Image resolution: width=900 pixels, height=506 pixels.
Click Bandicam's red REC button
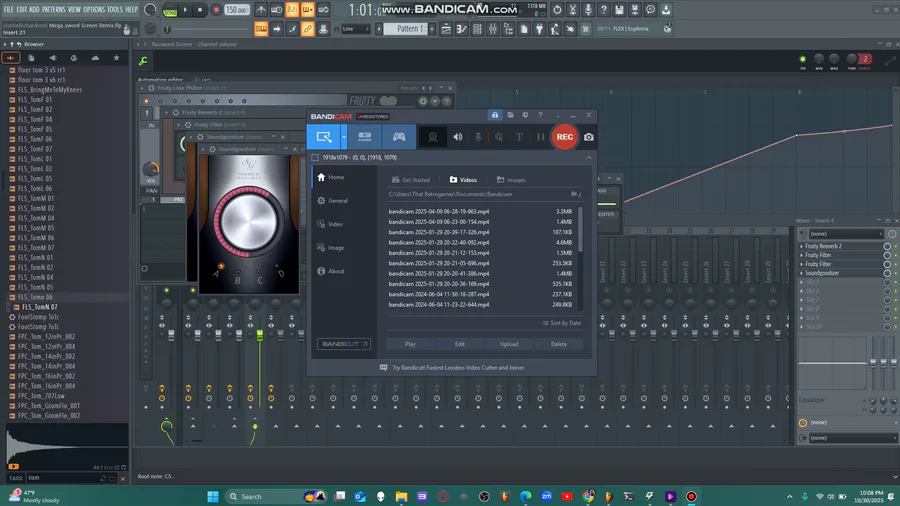coord(564,137)
